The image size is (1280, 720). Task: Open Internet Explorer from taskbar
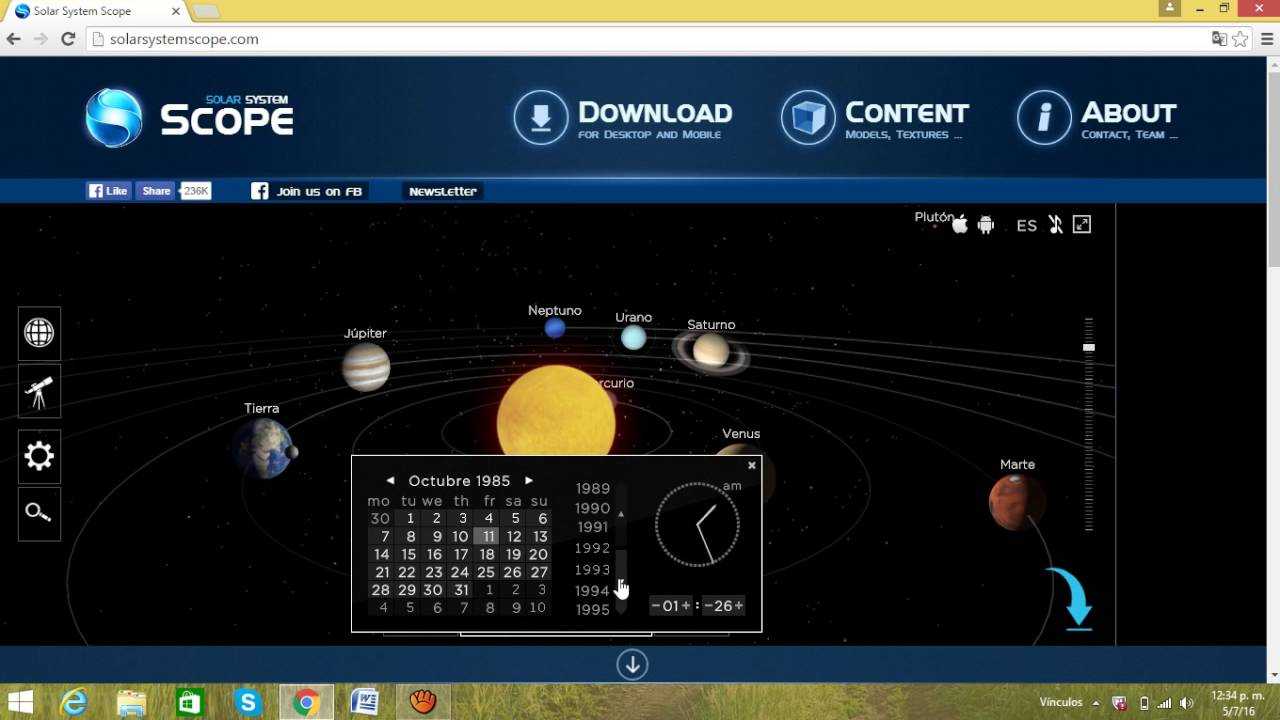click(74, 702)
